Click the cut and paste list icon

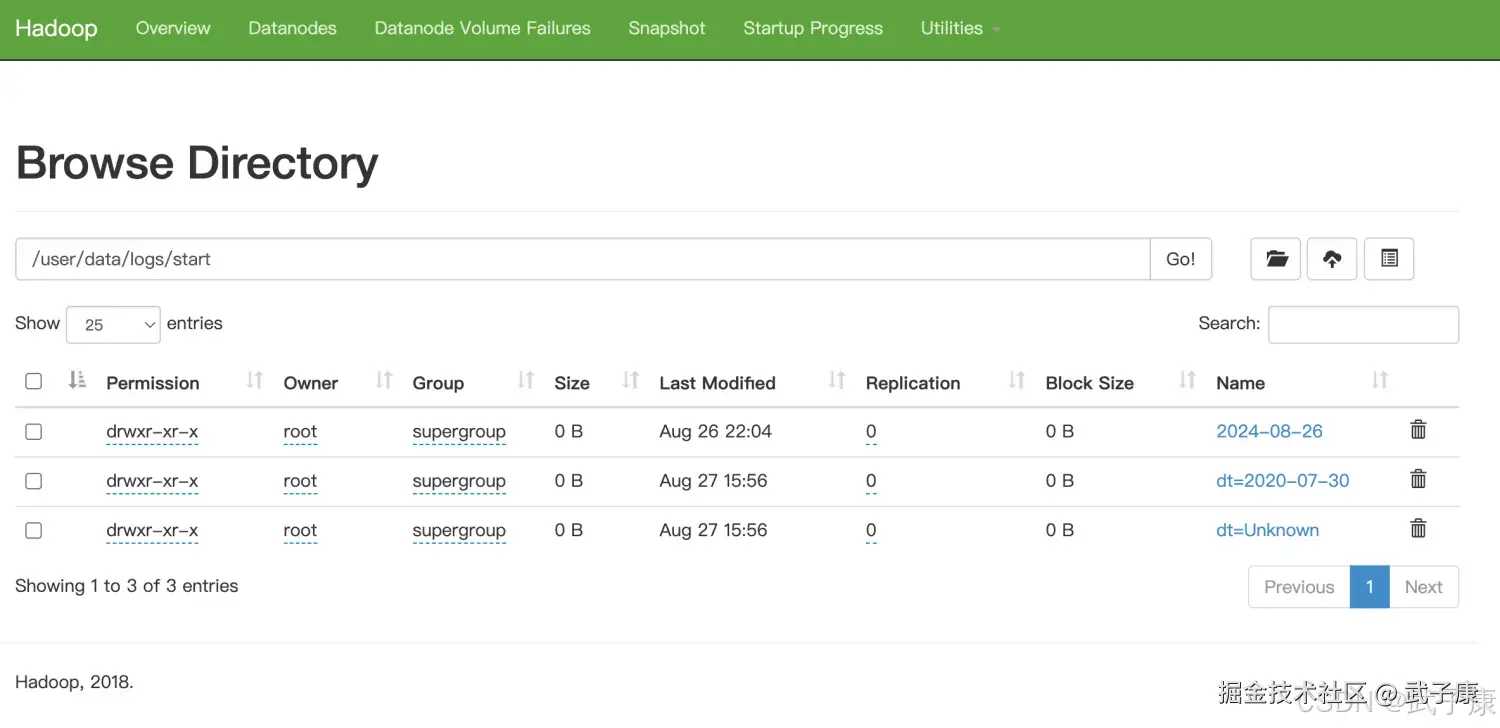1389,259
